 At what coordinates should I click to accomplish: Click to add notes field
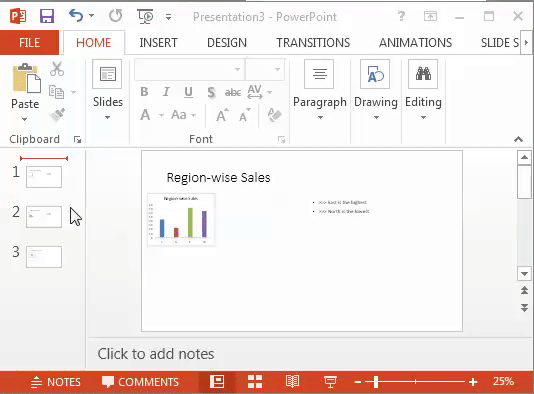click(156, 354)
